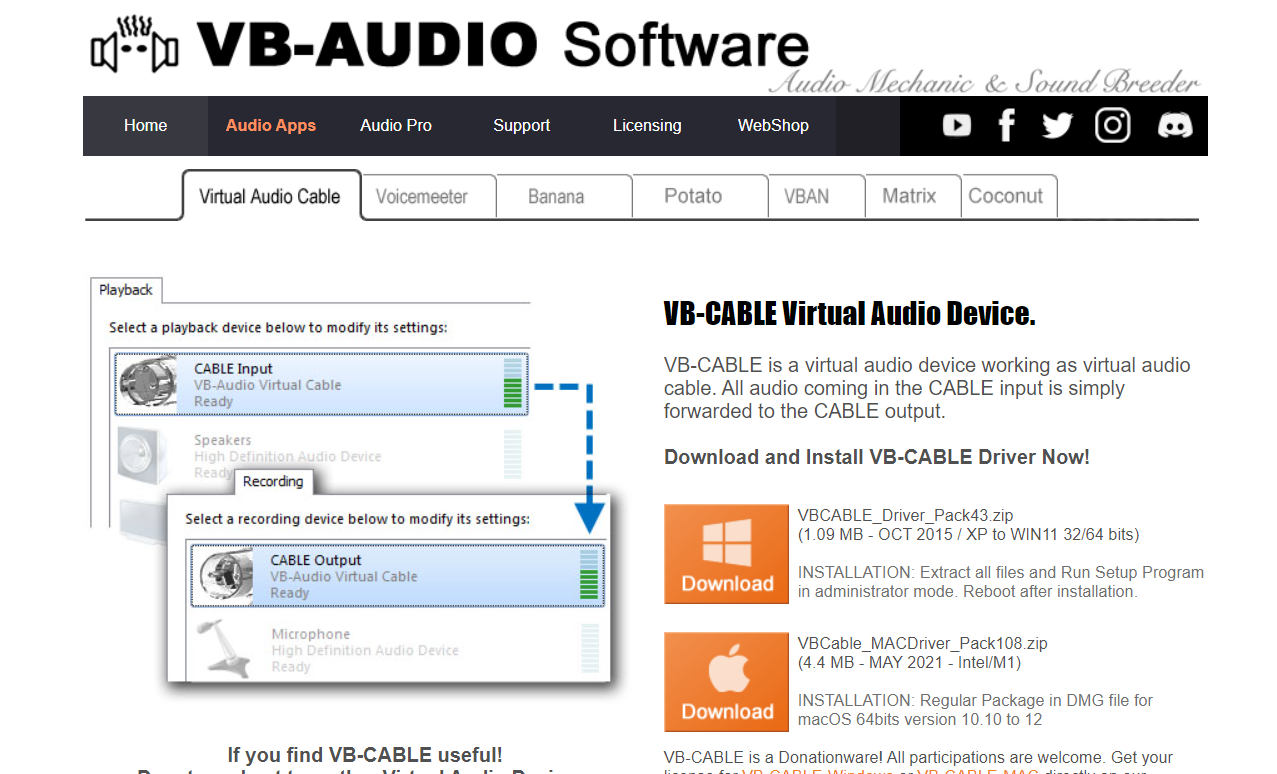The width and height of the screenshot is (1277, 774).
Task: Click the VB-Audio speaker logo icon
Action: pos(134,44)
